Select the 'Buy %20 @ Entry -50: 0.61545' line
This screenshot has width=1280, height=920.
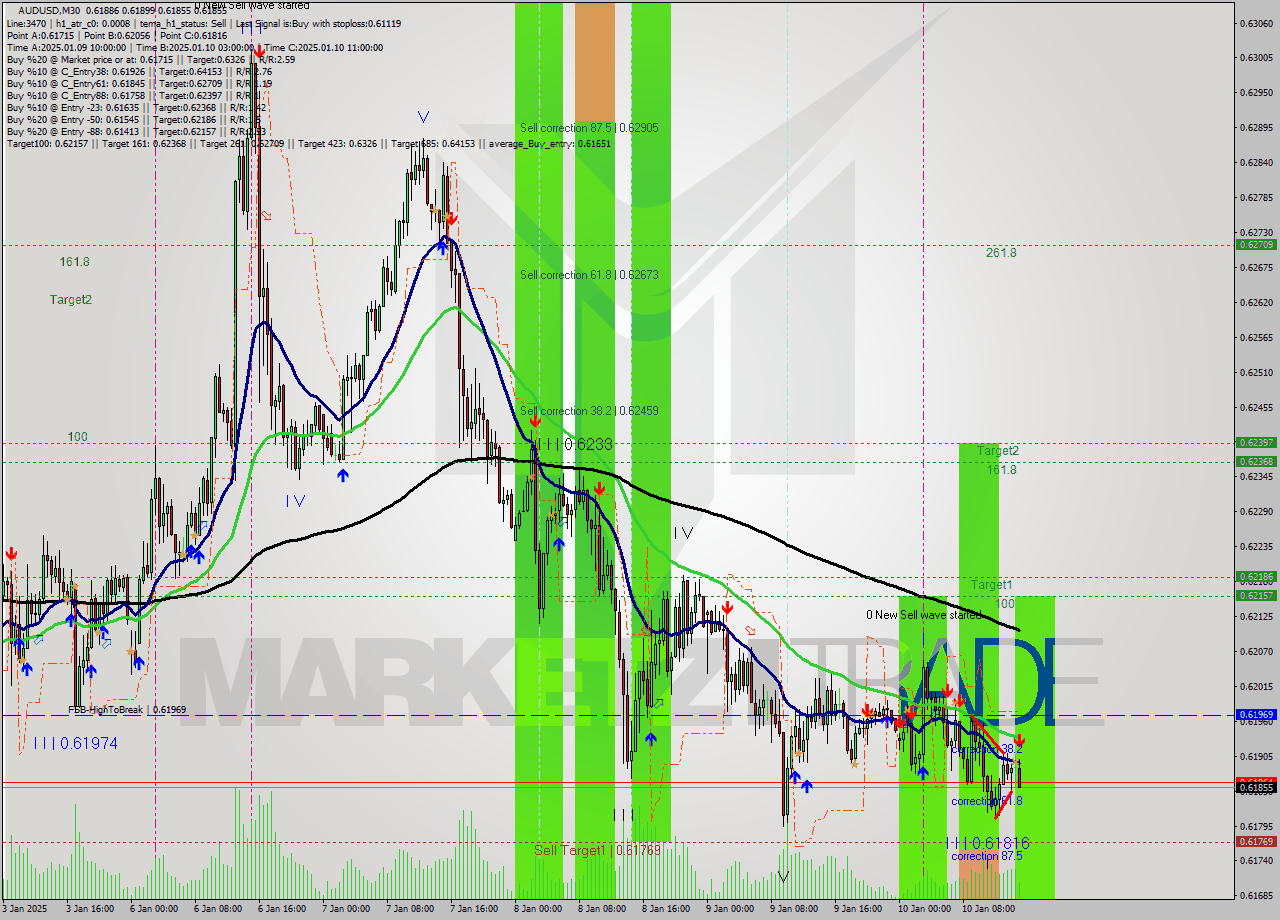135,119
